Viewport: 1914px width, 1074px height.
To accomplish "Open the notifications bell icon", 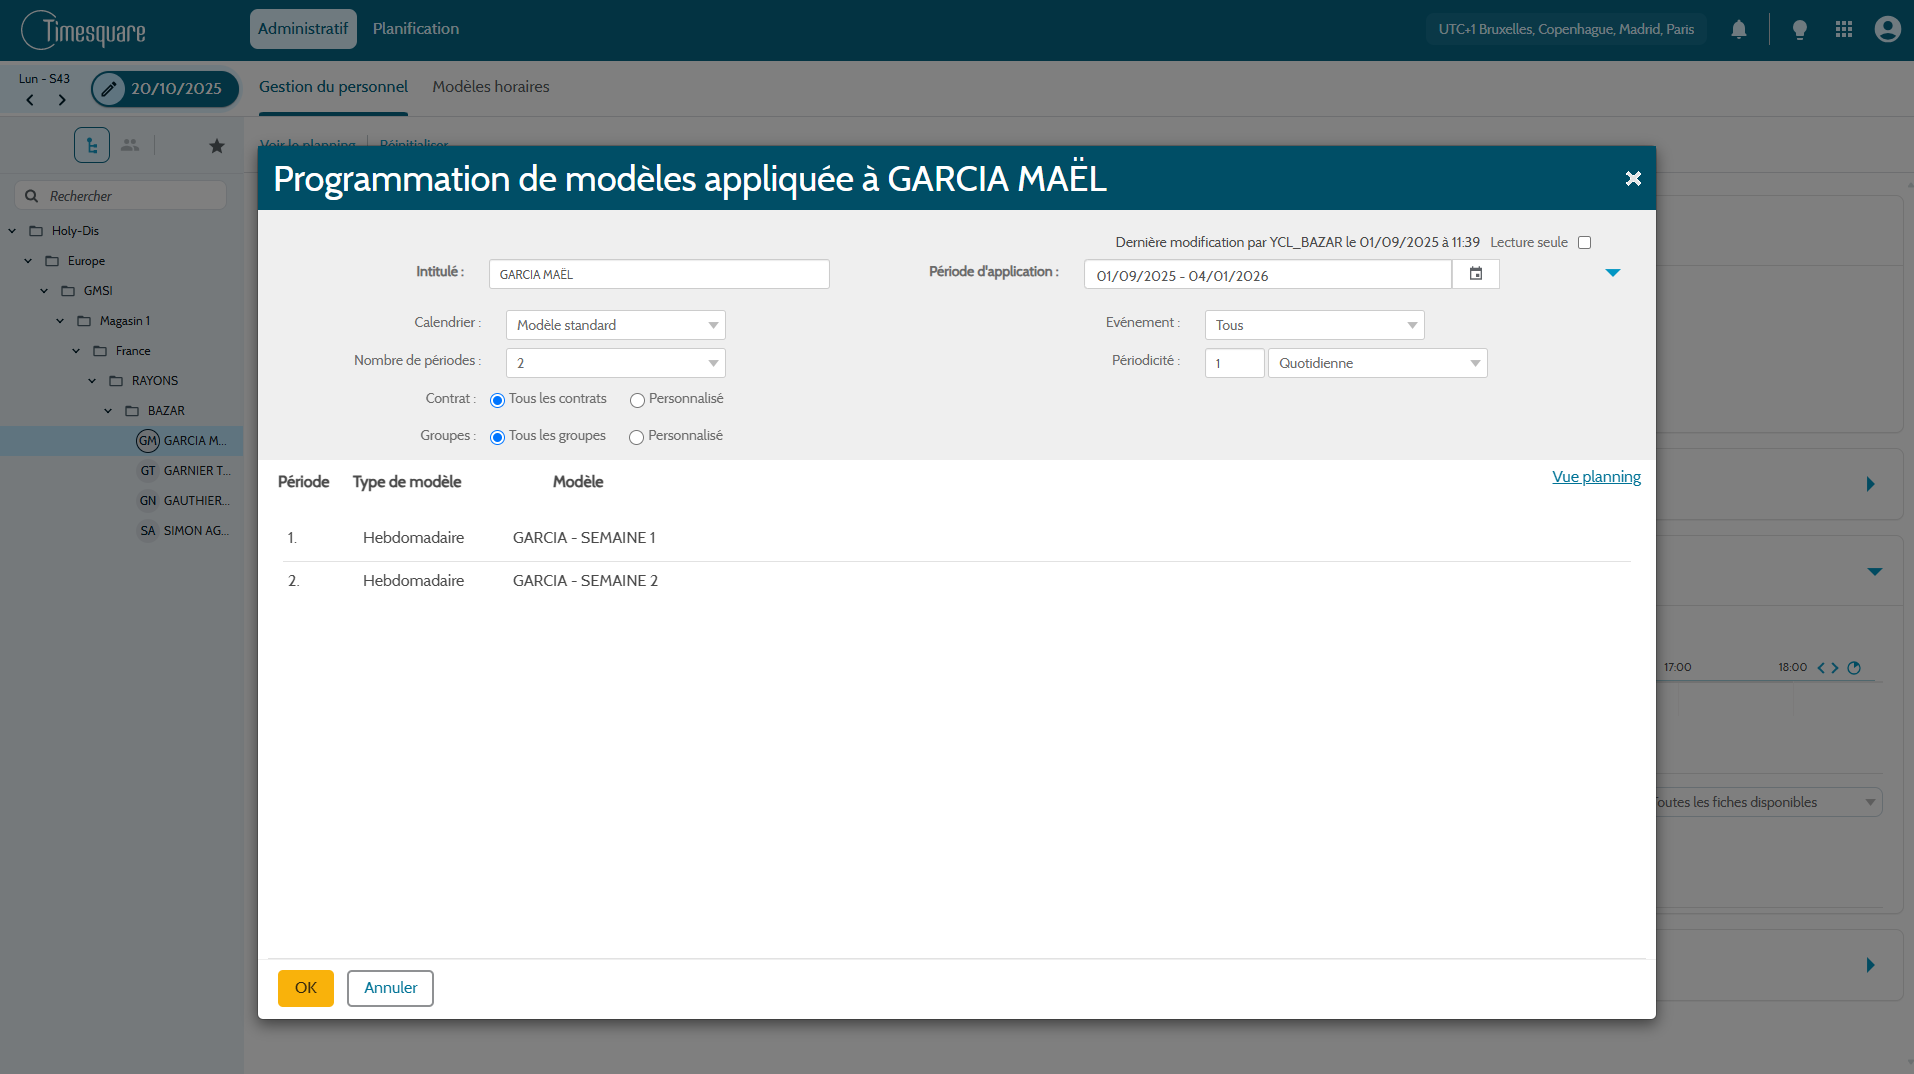I will pos(1739,29).
